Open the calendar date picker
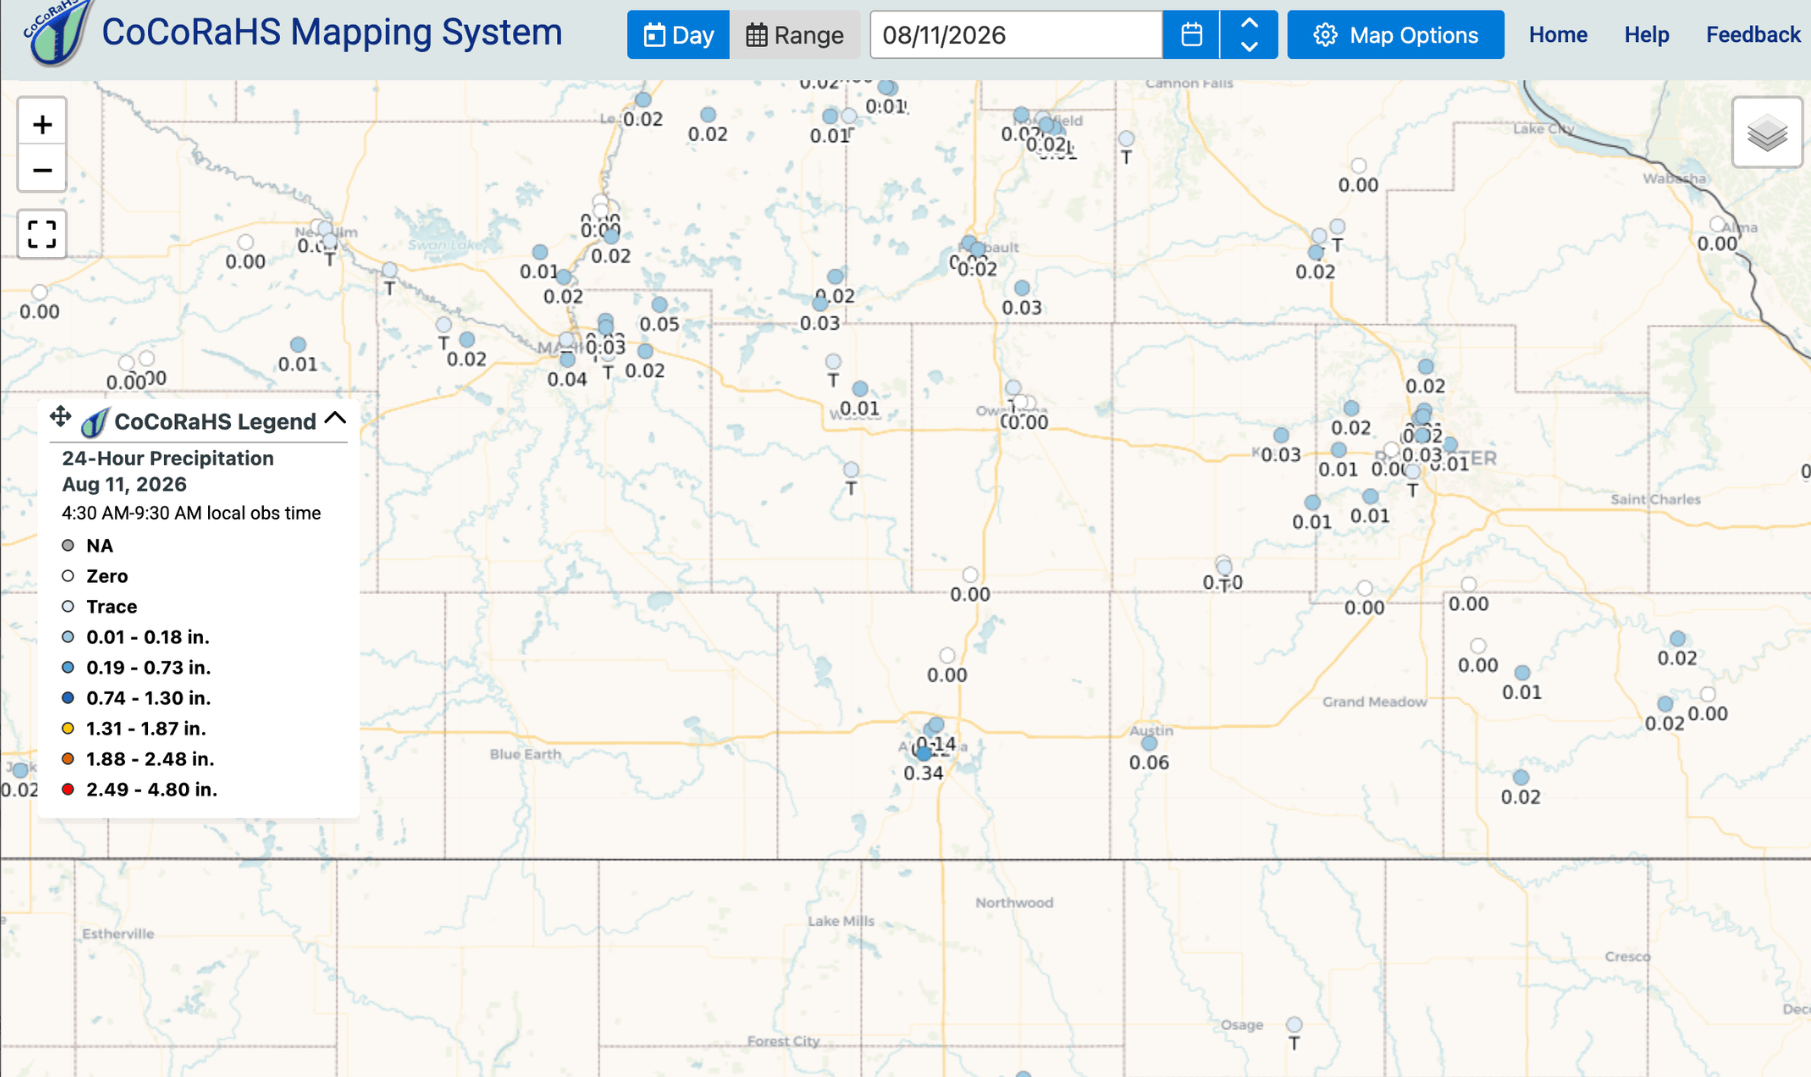 1191,35
